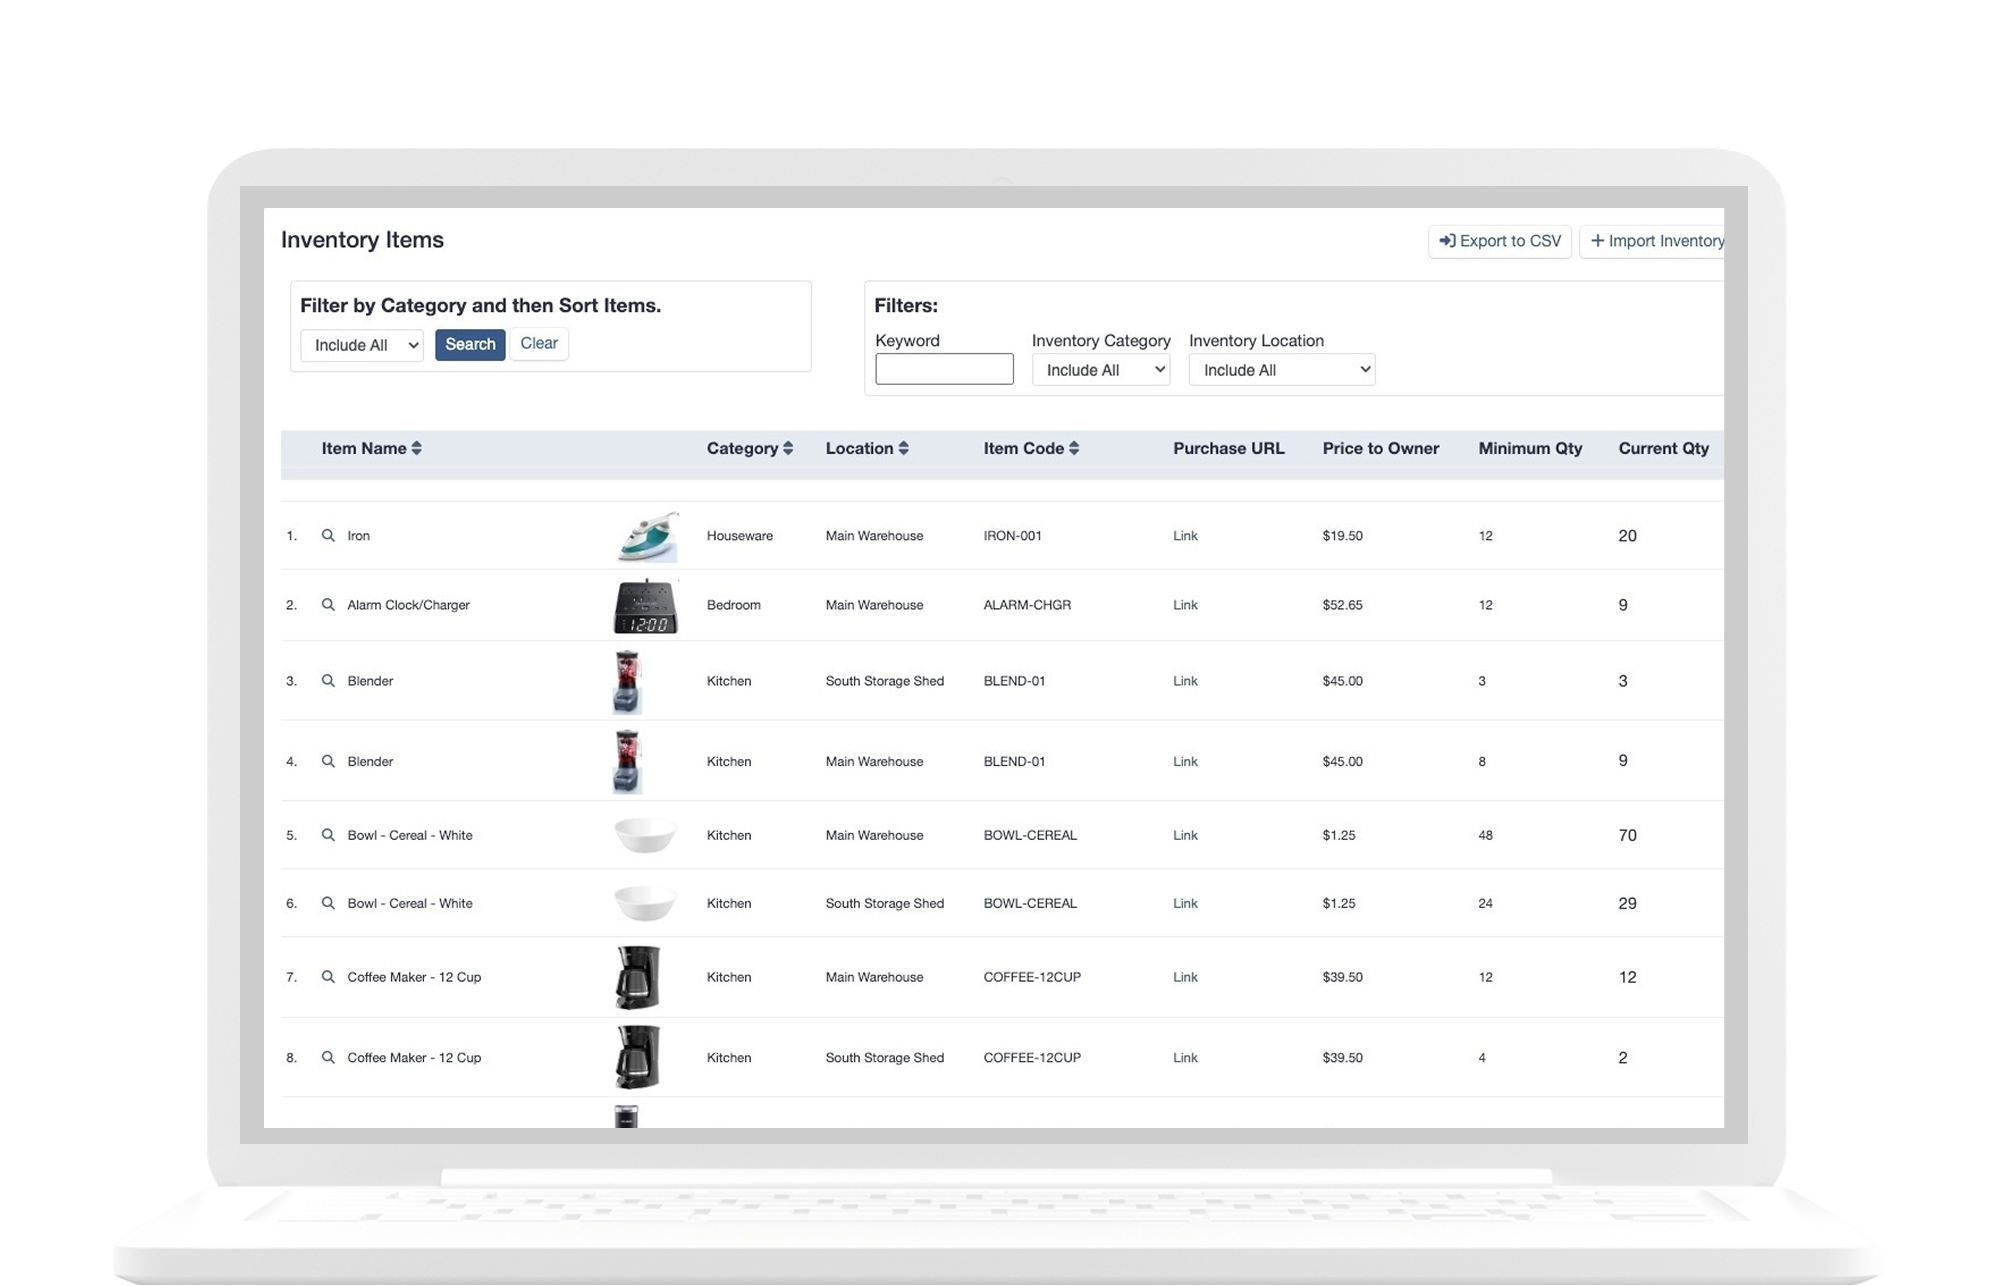Click the Clear button
Viewport: 1990px width, 1286px height.
coord(539,343)
